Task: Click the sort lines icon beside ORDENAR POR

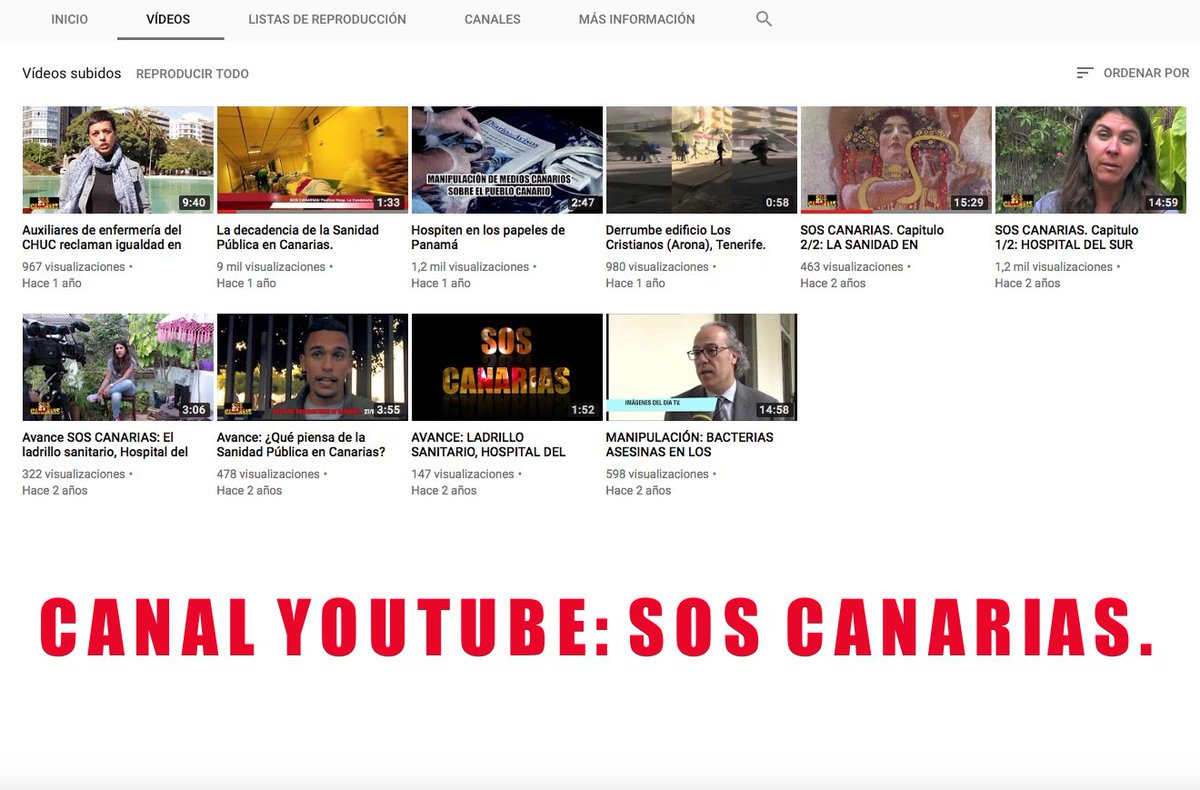Action: [x=1085, y=73]
